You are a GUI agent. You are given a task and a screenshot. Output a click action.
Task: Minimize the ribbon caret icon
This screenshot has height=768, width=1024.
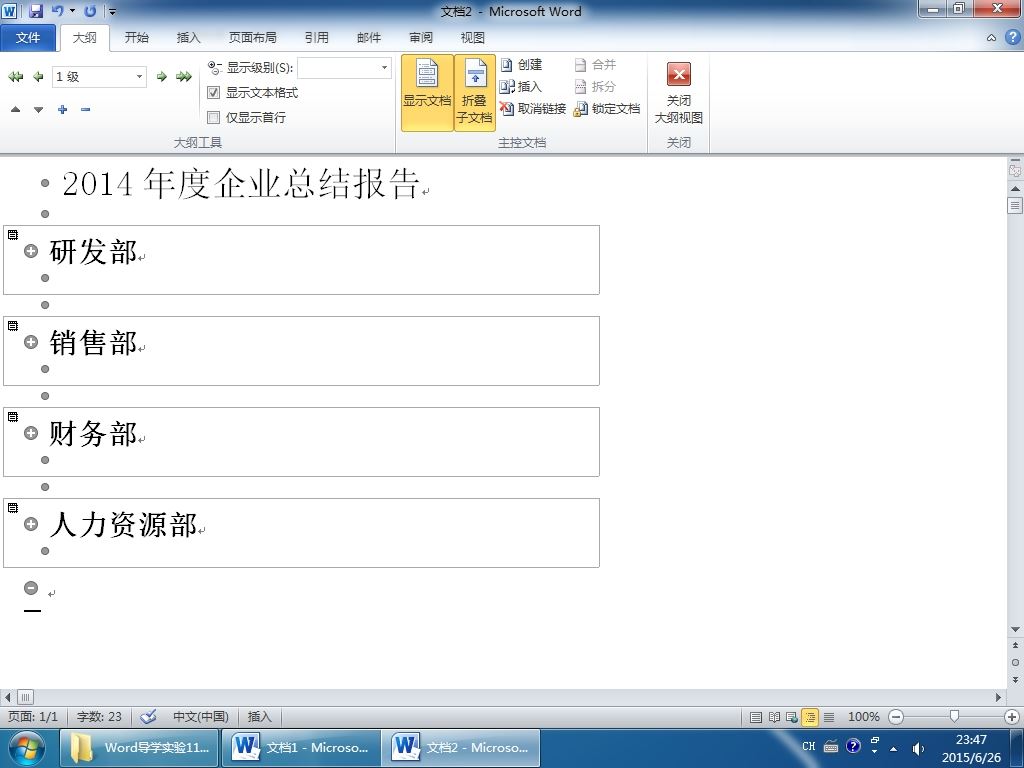991,38
